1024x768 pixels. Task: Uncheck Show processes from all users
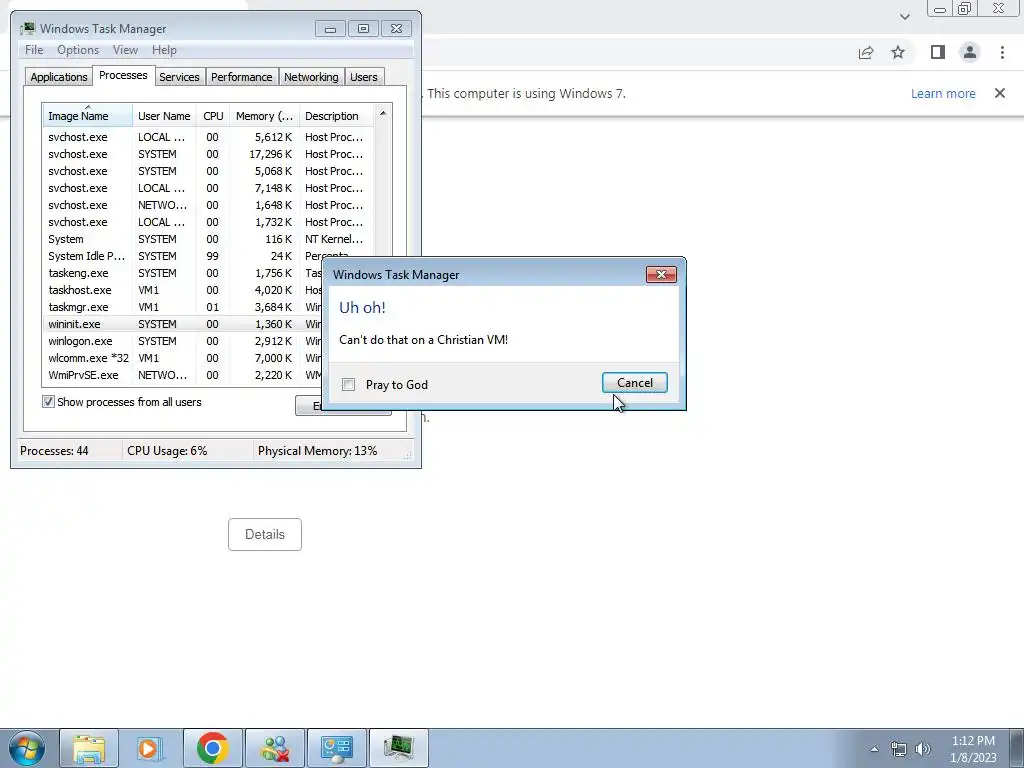(48, 402)
